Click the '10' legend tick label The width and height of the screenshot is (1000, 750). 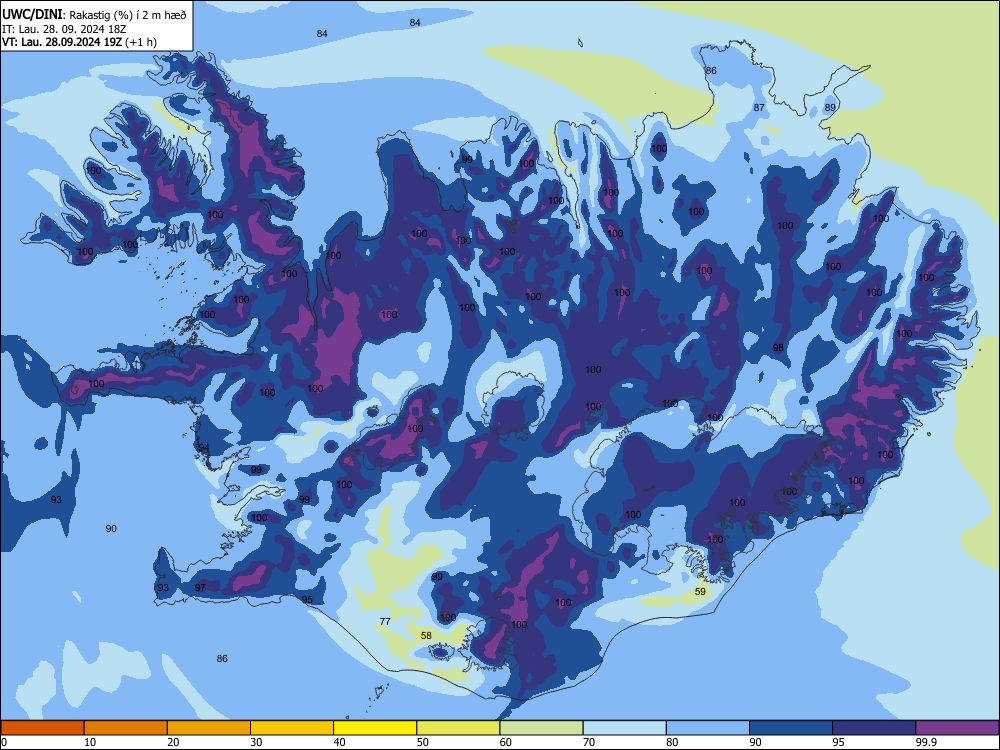90,742
